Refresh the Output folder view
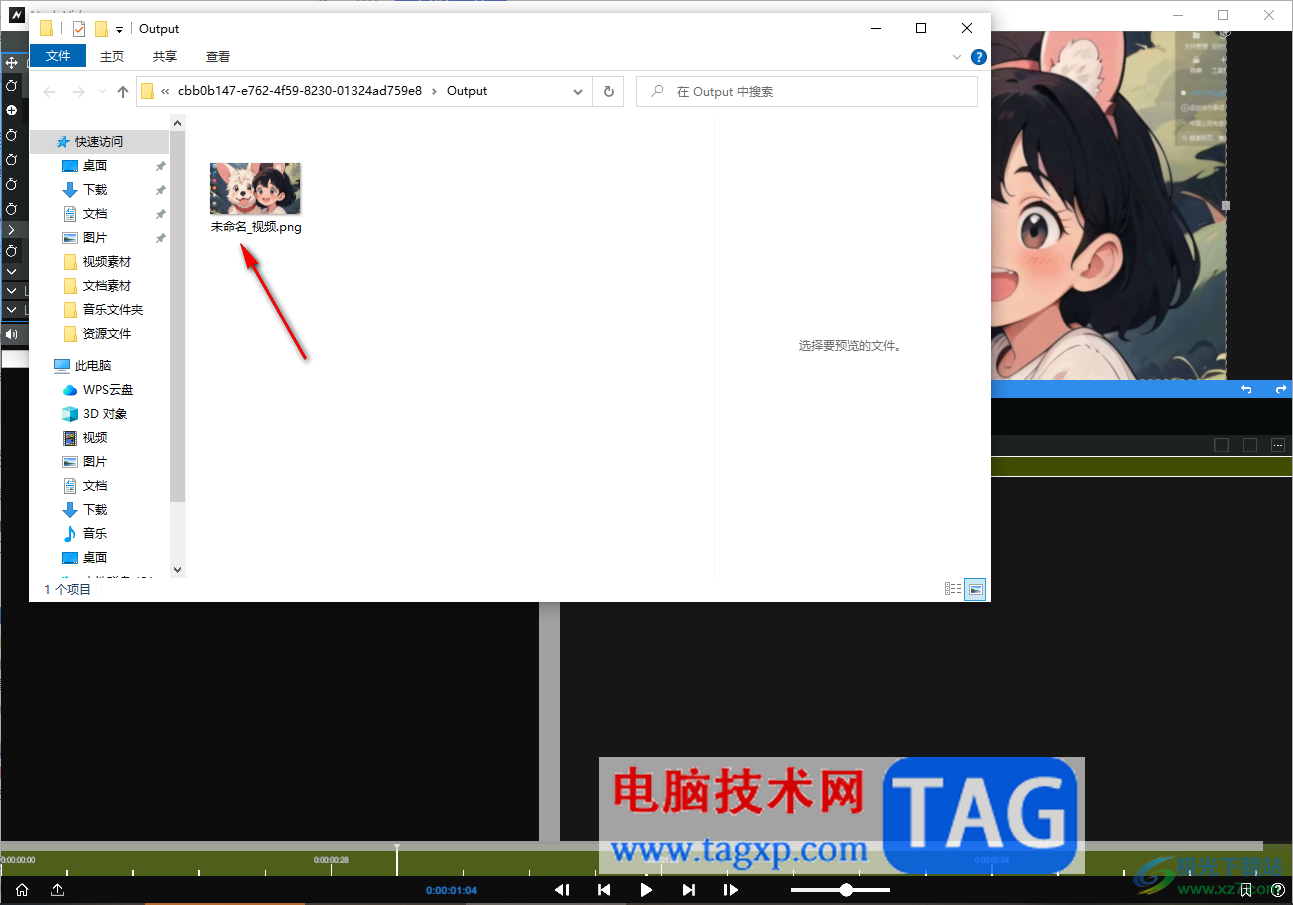This screenshot has height=905, width=1293. pos(609,91)
